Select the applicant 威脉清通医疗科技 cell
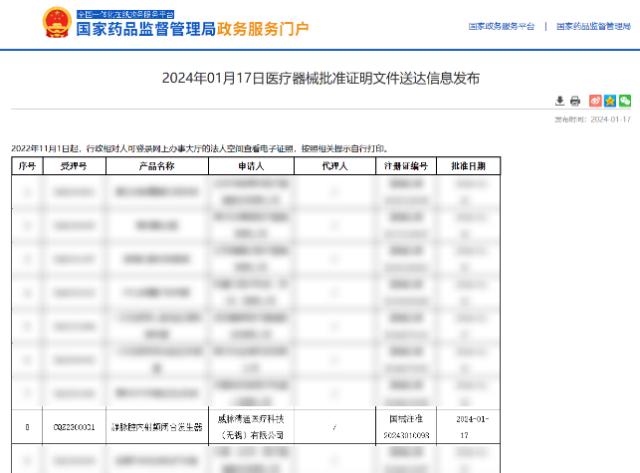This screenshot has width=640, height=473. [250, 428]
